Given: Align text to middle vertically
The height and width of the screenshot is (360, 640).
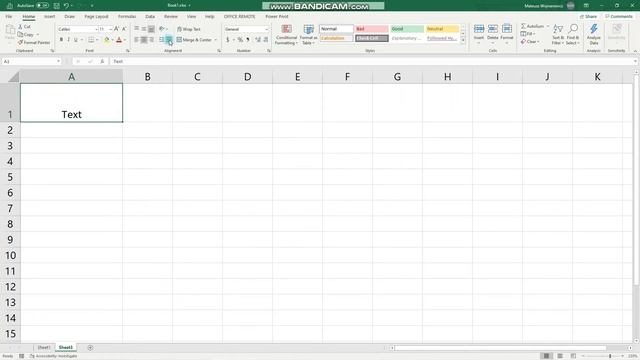Looking at the screenshot, I should tap(144, 29).
